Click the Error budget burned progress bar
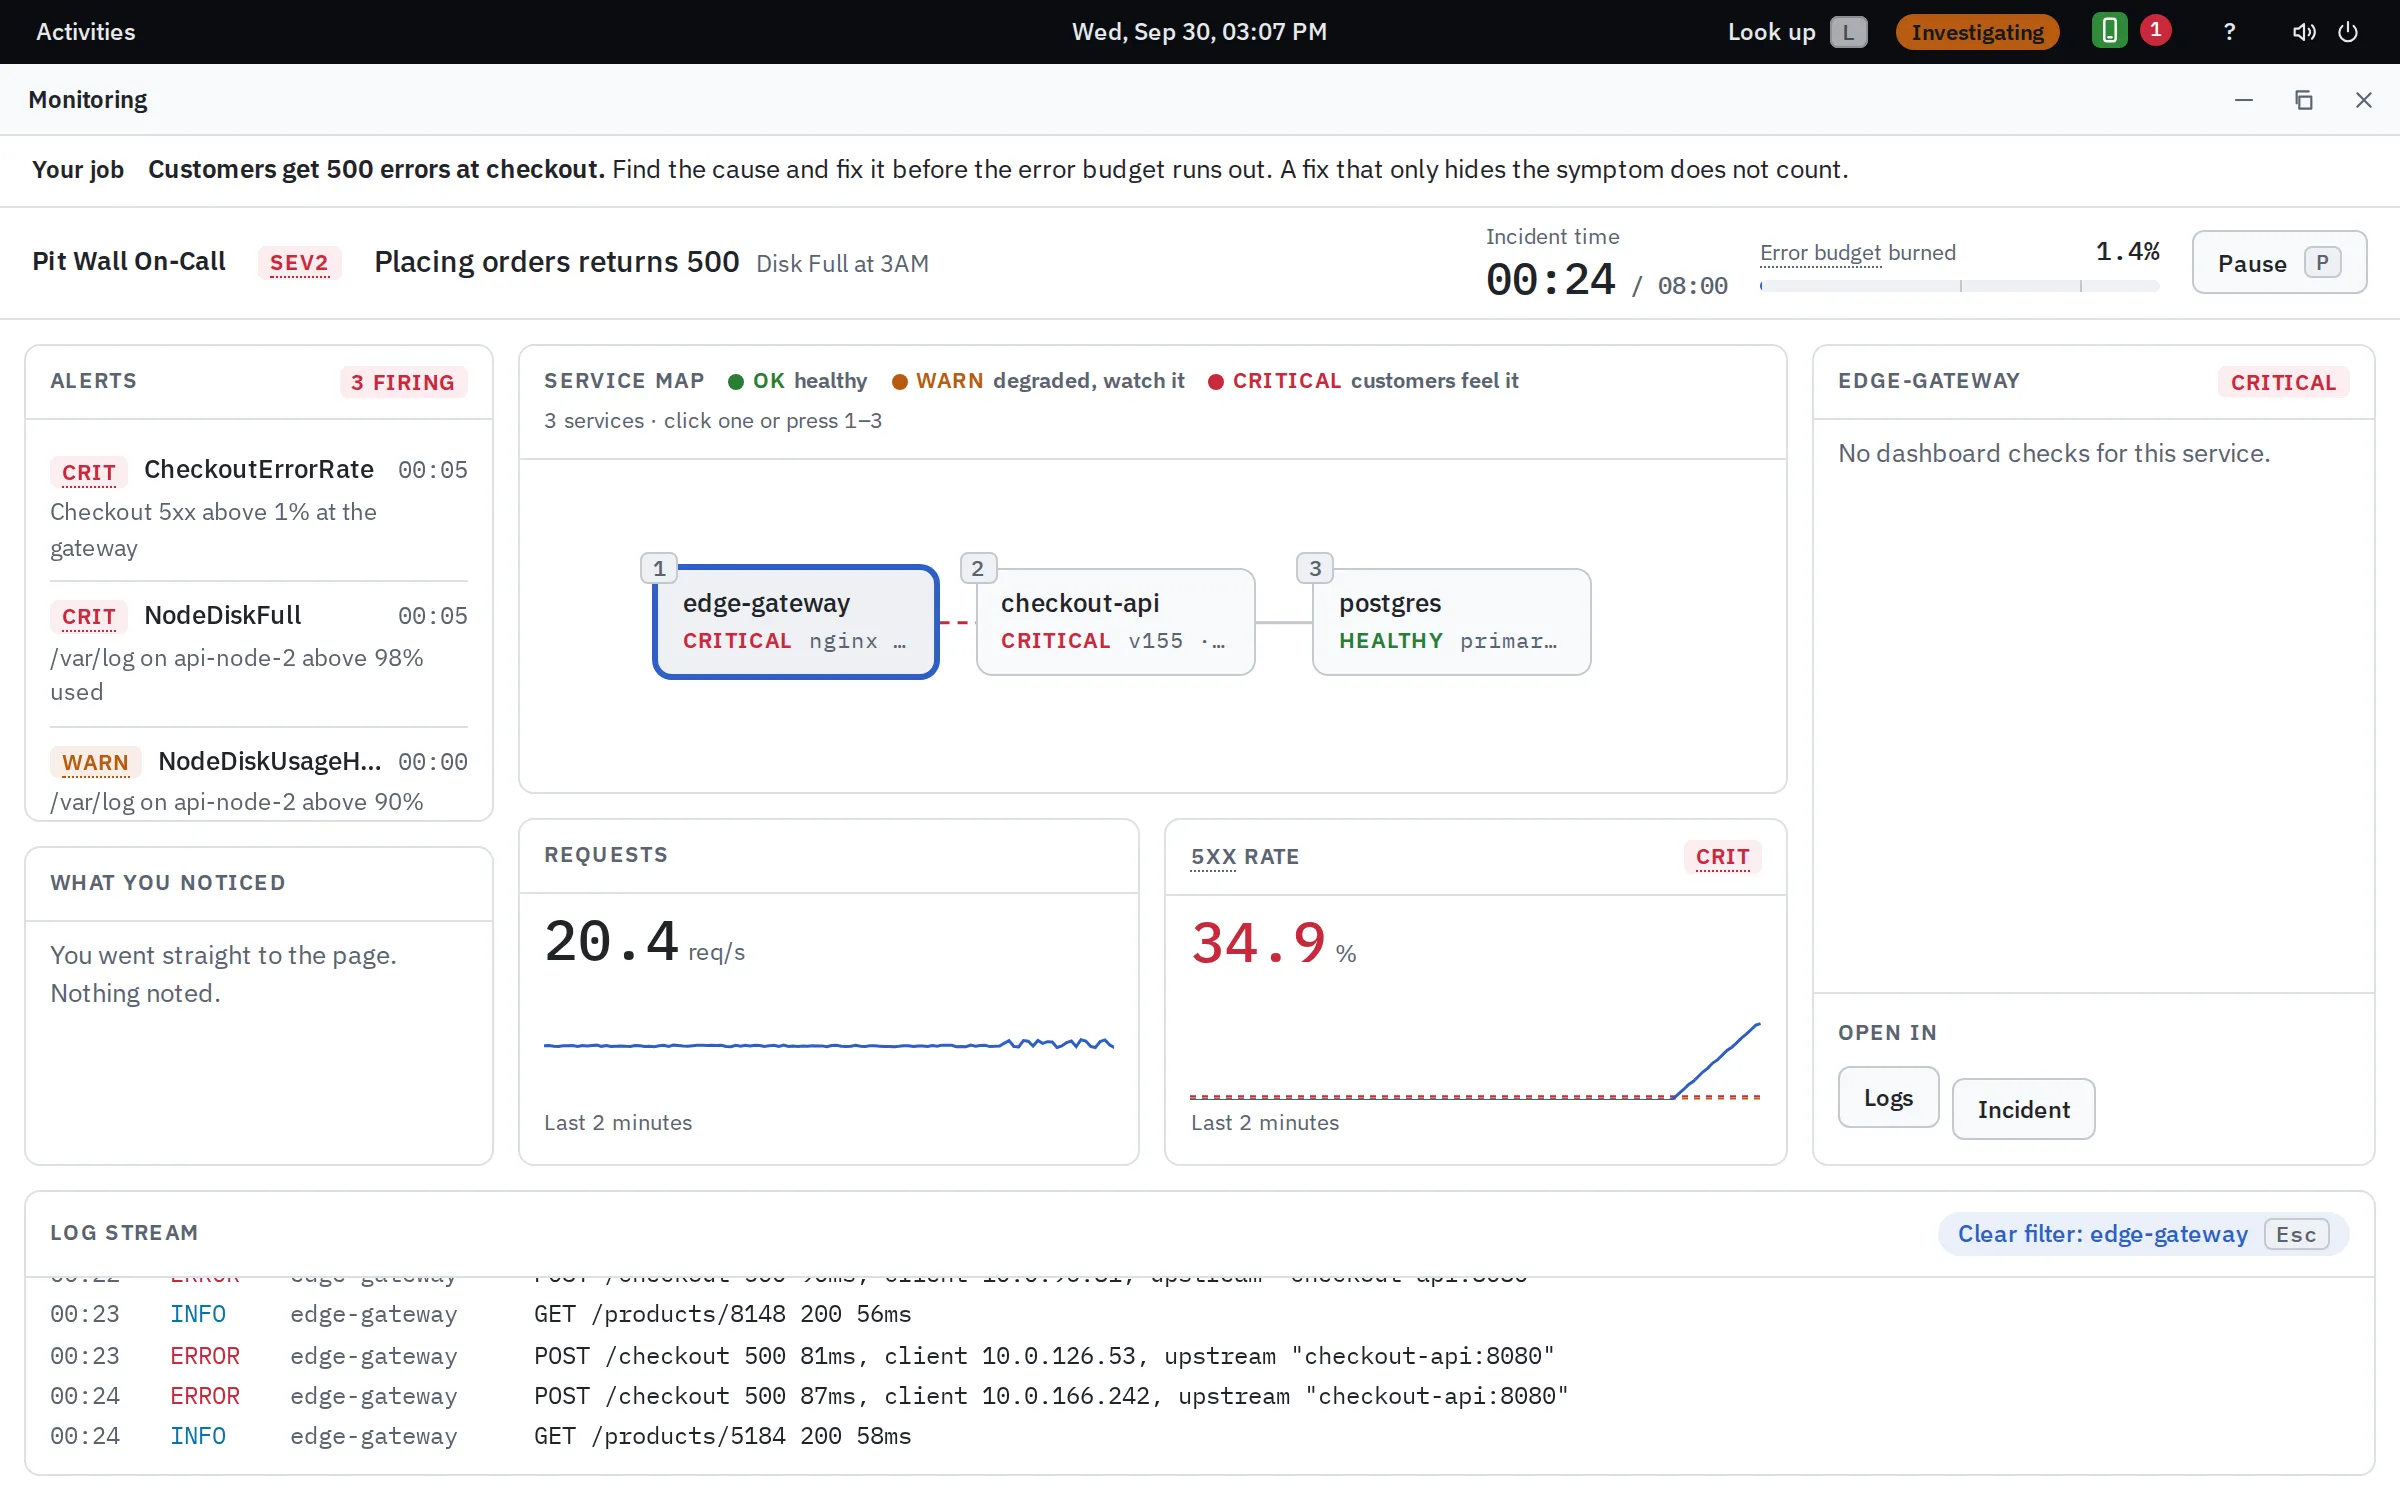Viewport: 2400px width, 1500px height. point(1959,286)
